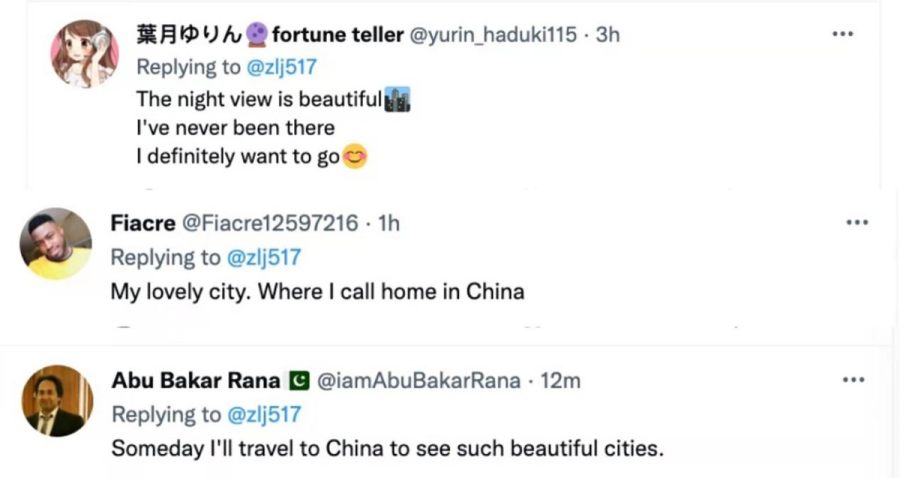Click the 1h timestamp on Fiacre's reply
The height and width of the screenshot is (478, 900).
point(388,223)
